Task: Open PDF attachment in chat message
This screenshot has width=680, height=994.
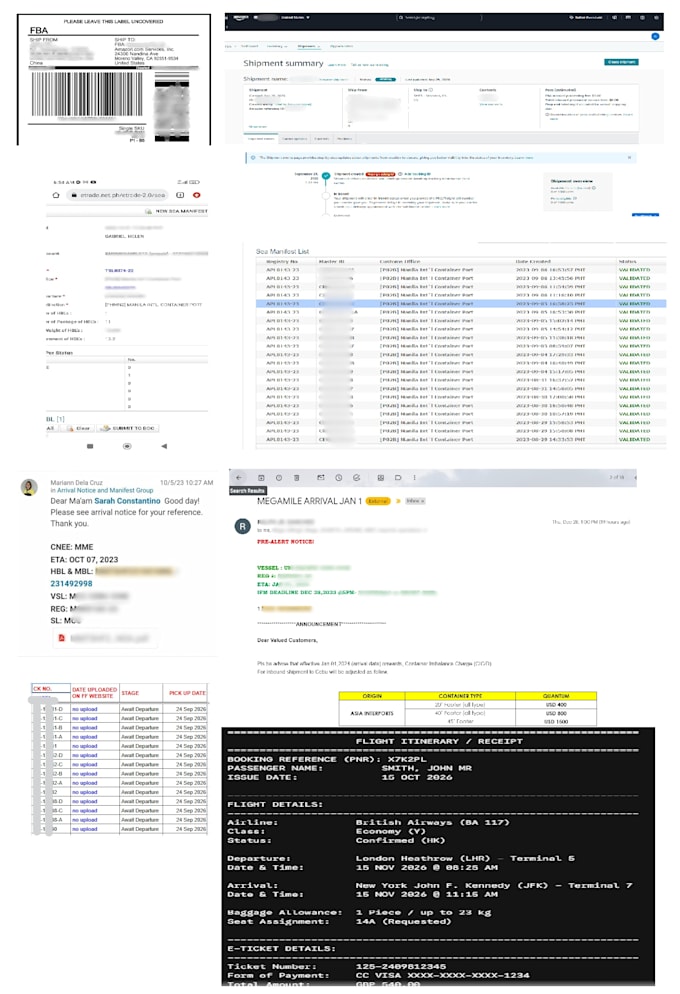Action: point(106,638)
